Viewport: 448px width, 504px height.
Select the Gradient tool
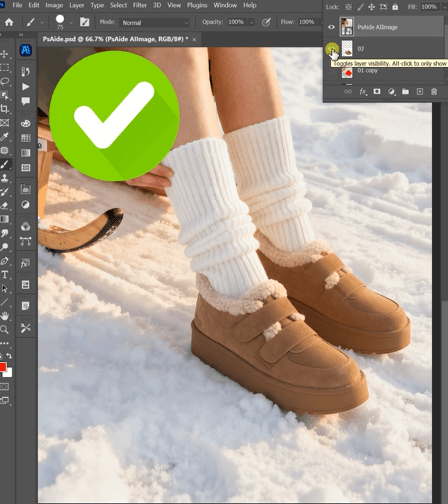pos(4,219)
